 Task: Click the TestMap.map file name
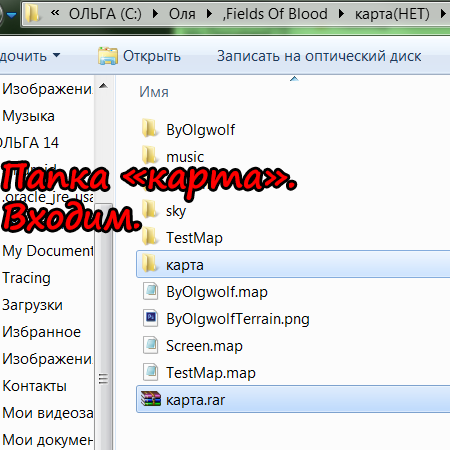(211, 373)
